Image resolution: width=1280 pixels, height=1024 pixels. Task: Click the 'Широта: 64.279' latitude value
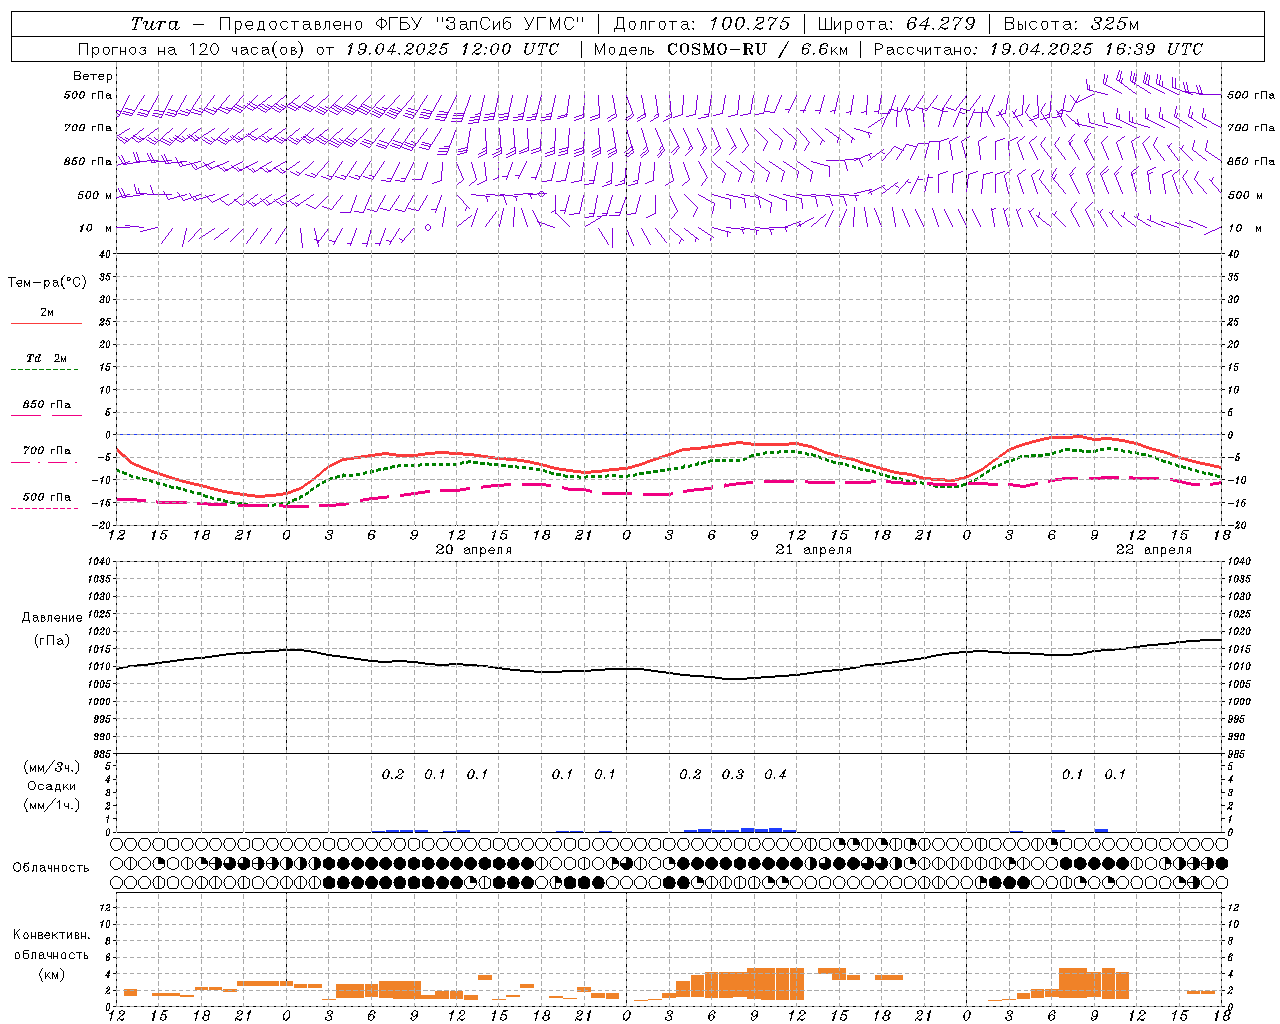896,24
